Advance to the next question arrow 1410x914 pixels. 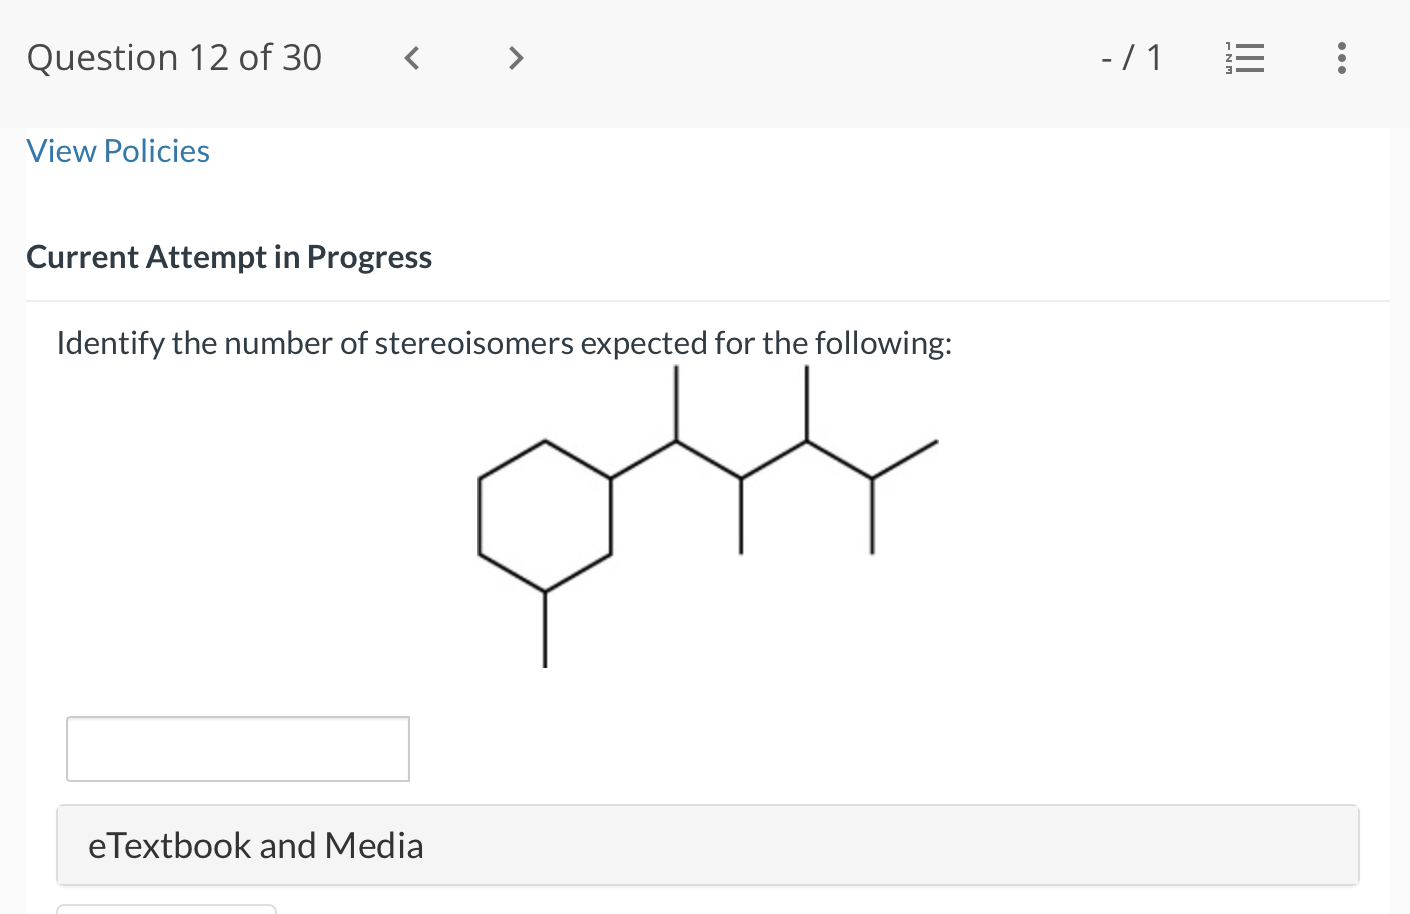tap(516, 58)
